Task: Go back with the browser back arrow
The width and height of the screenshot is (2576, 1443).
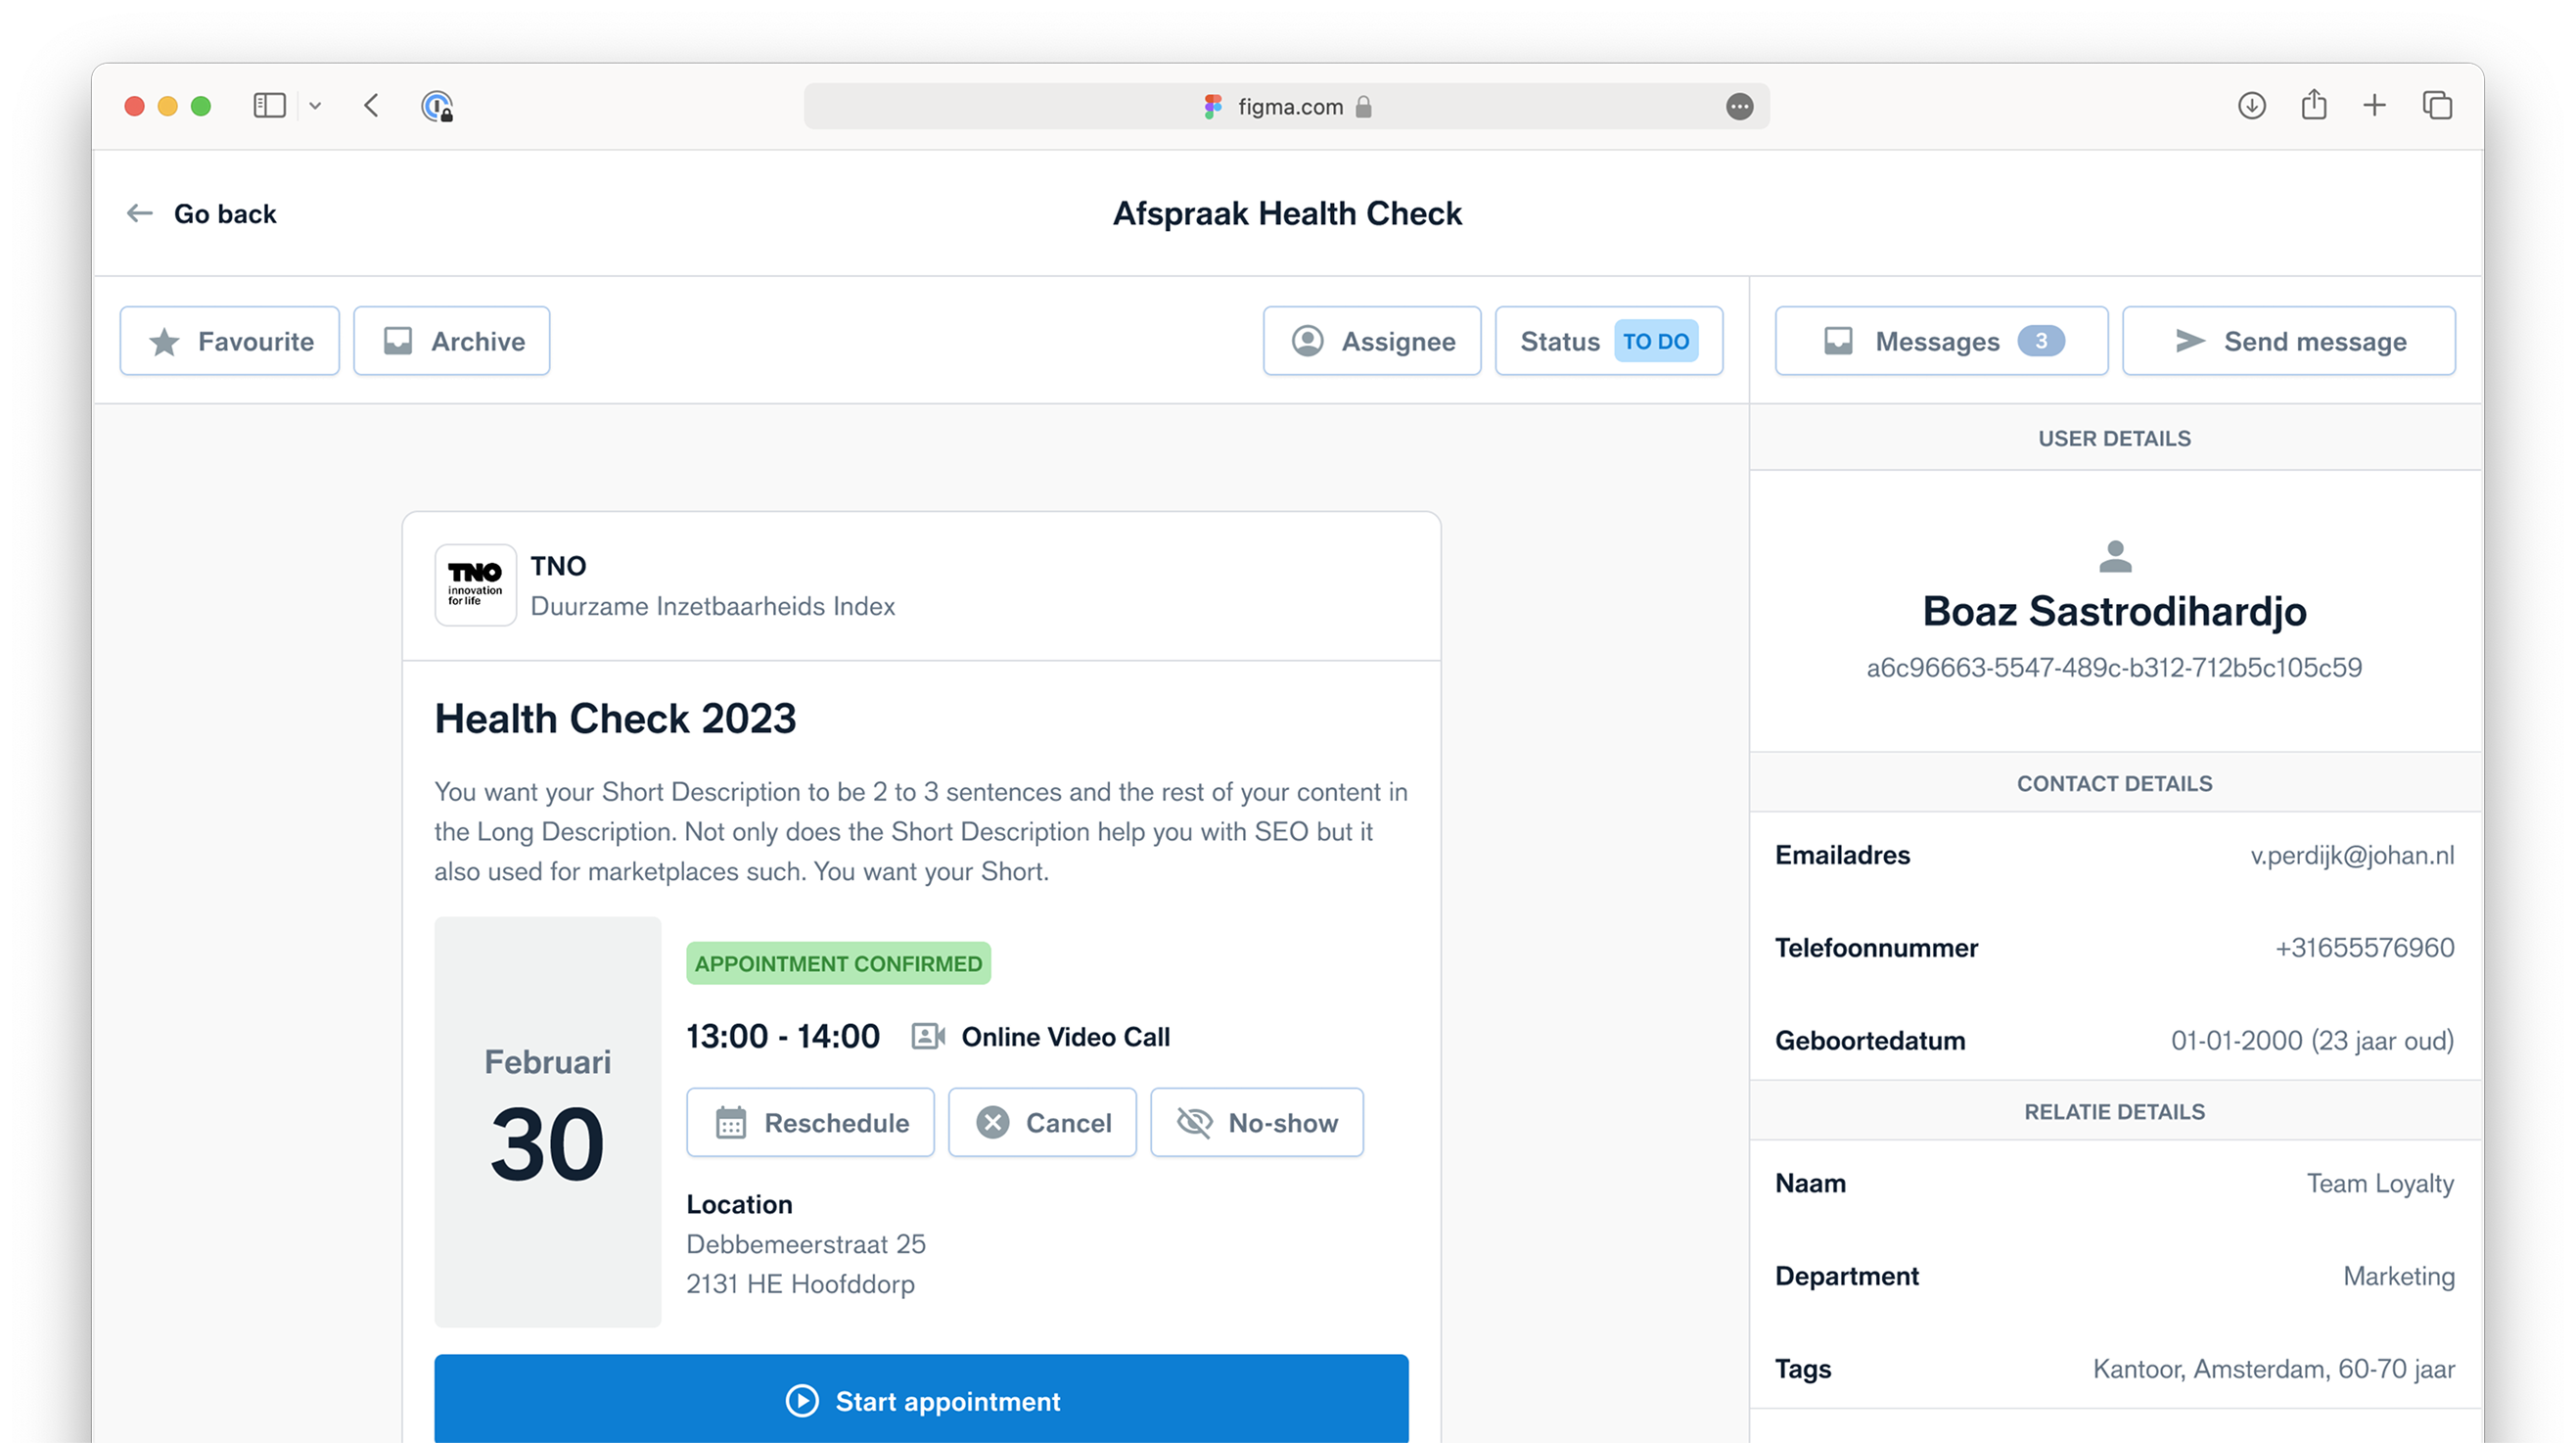Action: (371, 106)
